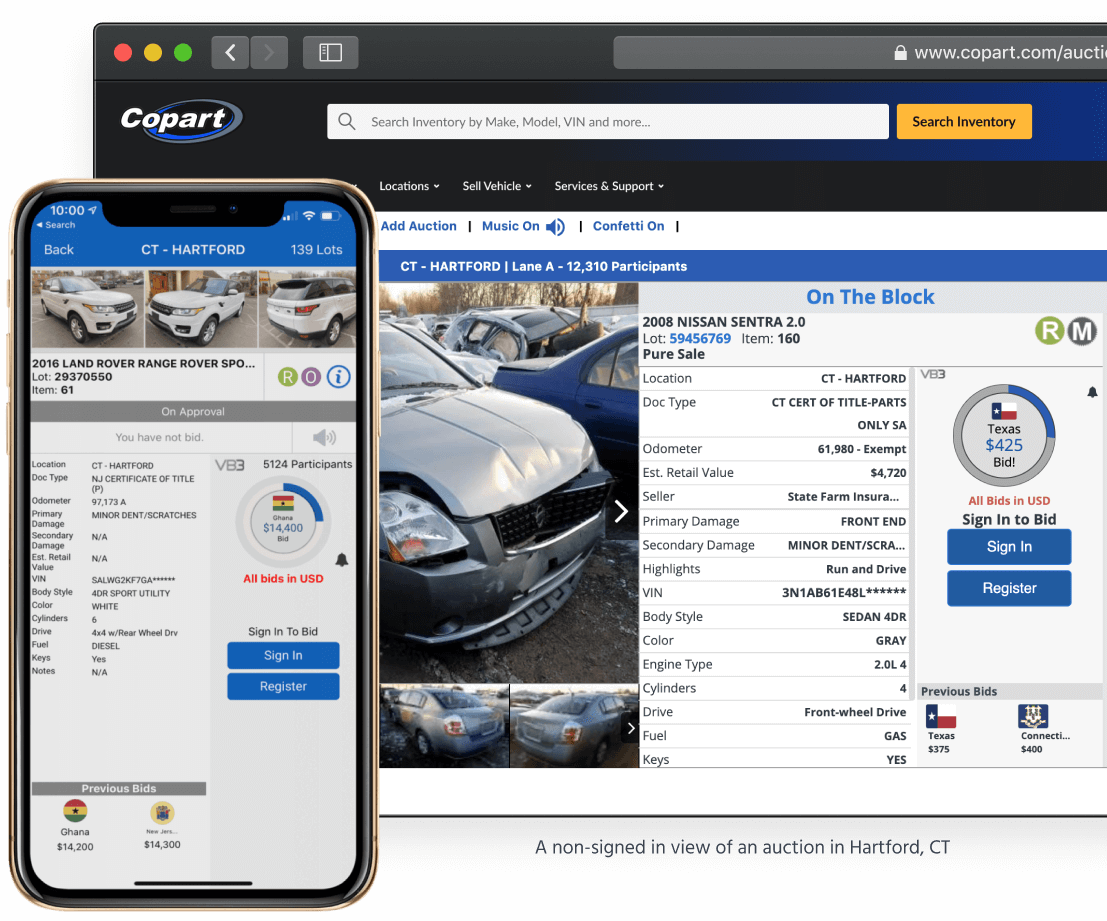Toggle the browser sidebar panel button
This screenshot has width=1107, height=921.
pyautogui.click(x=330, y=52)
